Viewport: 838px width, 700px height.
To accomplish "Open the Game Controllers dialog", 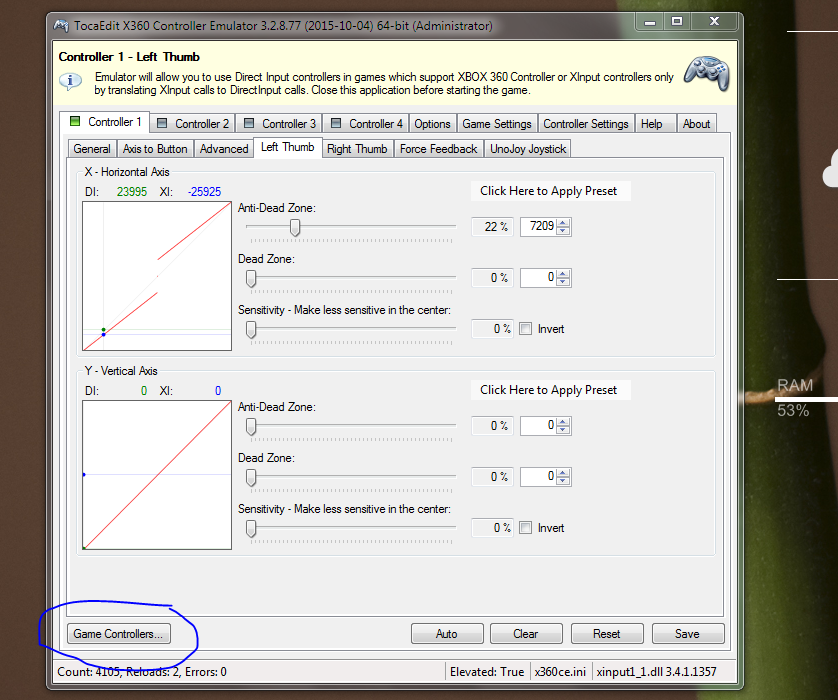I will (x=119, y=634).
